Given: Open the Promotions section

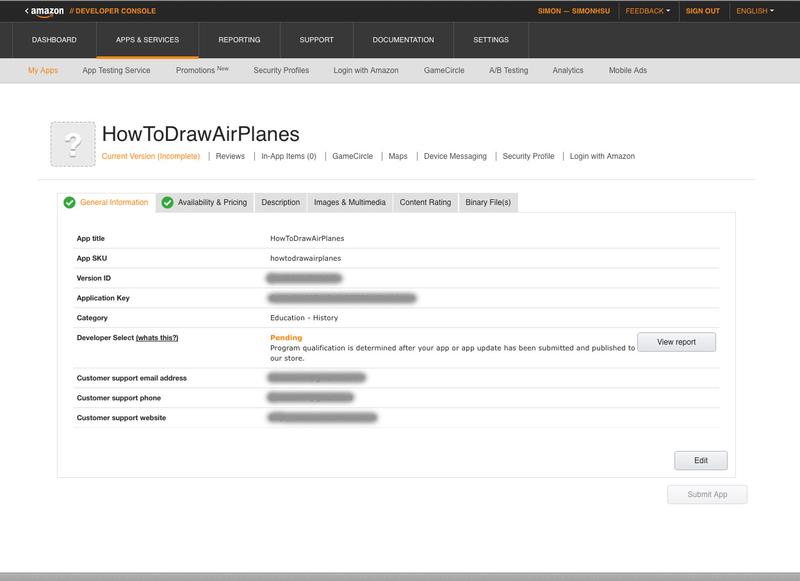Looking at the screenshot, I should (x=202, y=70).
